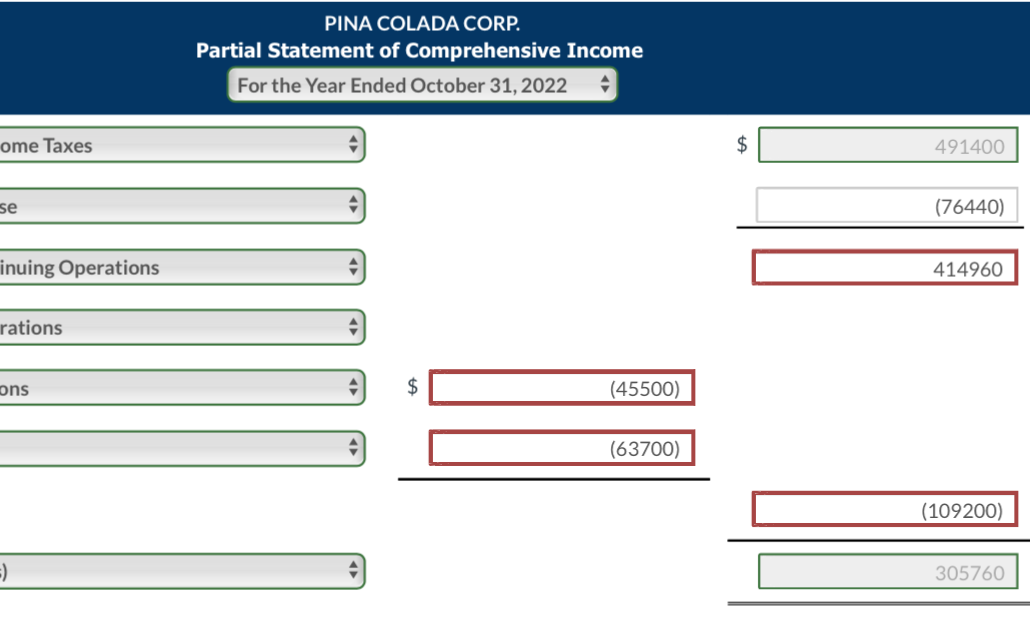
Task: Click the double-arrow icon on the date selector
Action: coord(605,85)
